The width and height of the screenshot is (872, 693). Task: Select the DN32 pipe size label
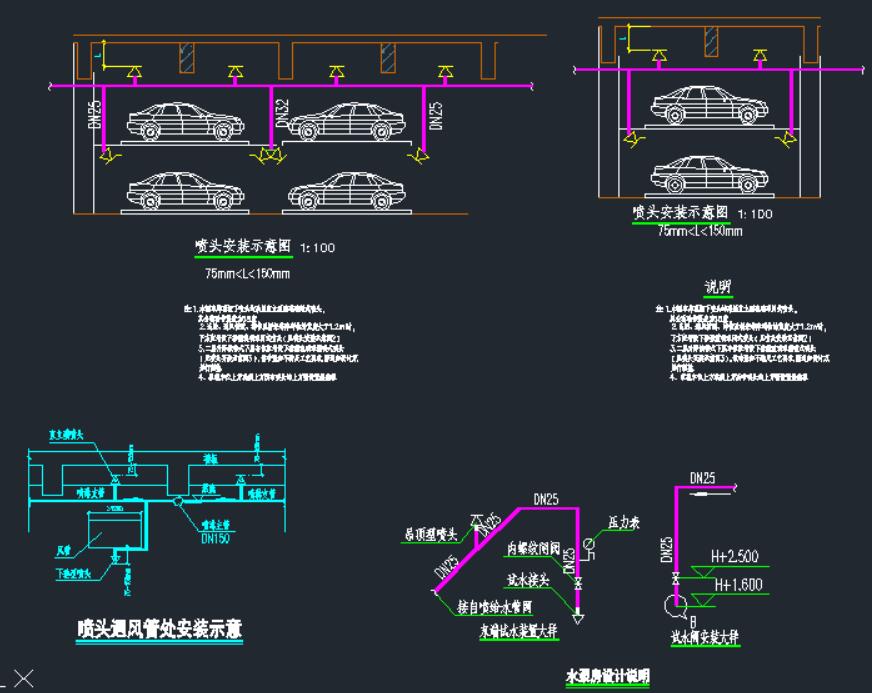pyautogui.click(x=283, y=113)
